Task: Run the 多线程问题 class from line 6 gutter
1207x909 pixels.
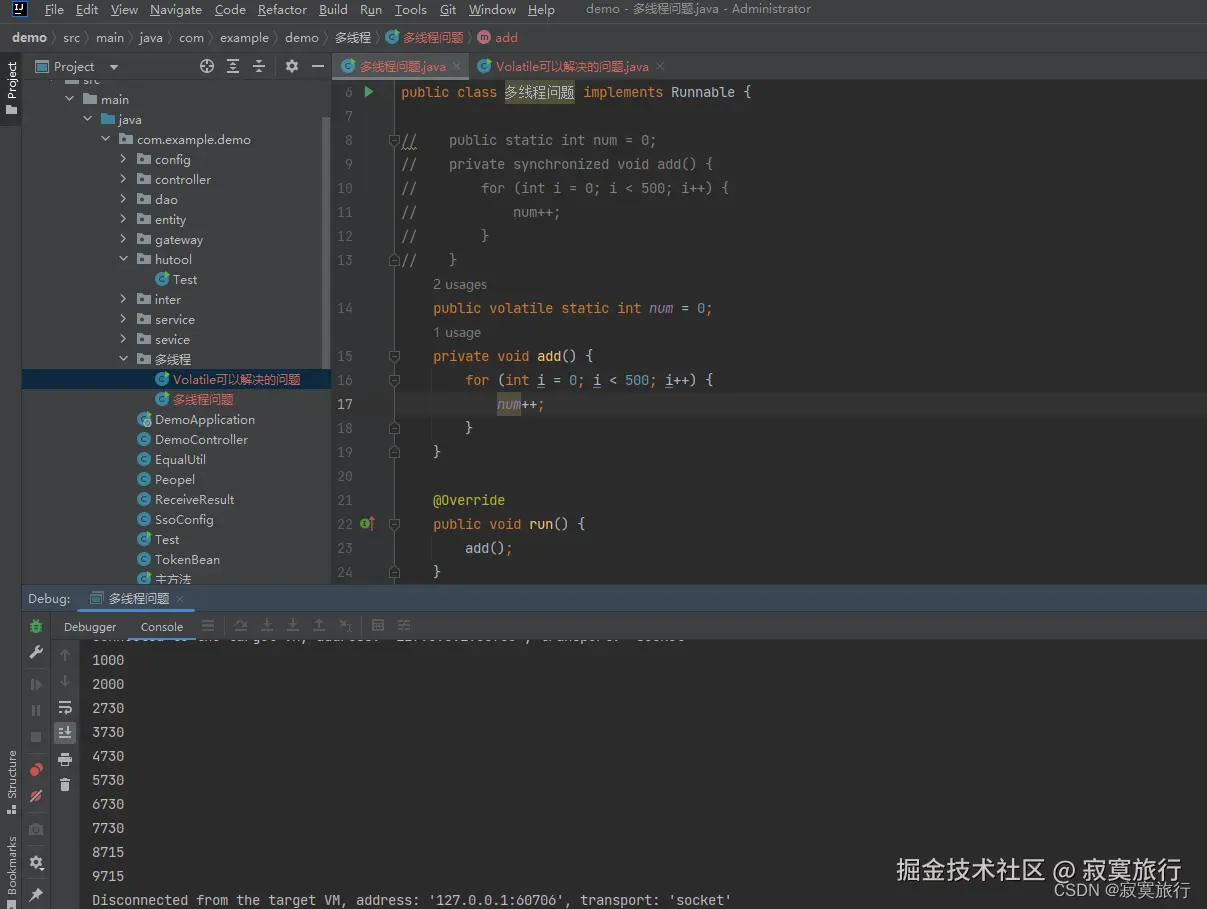Action: click(x=369, y=92)
